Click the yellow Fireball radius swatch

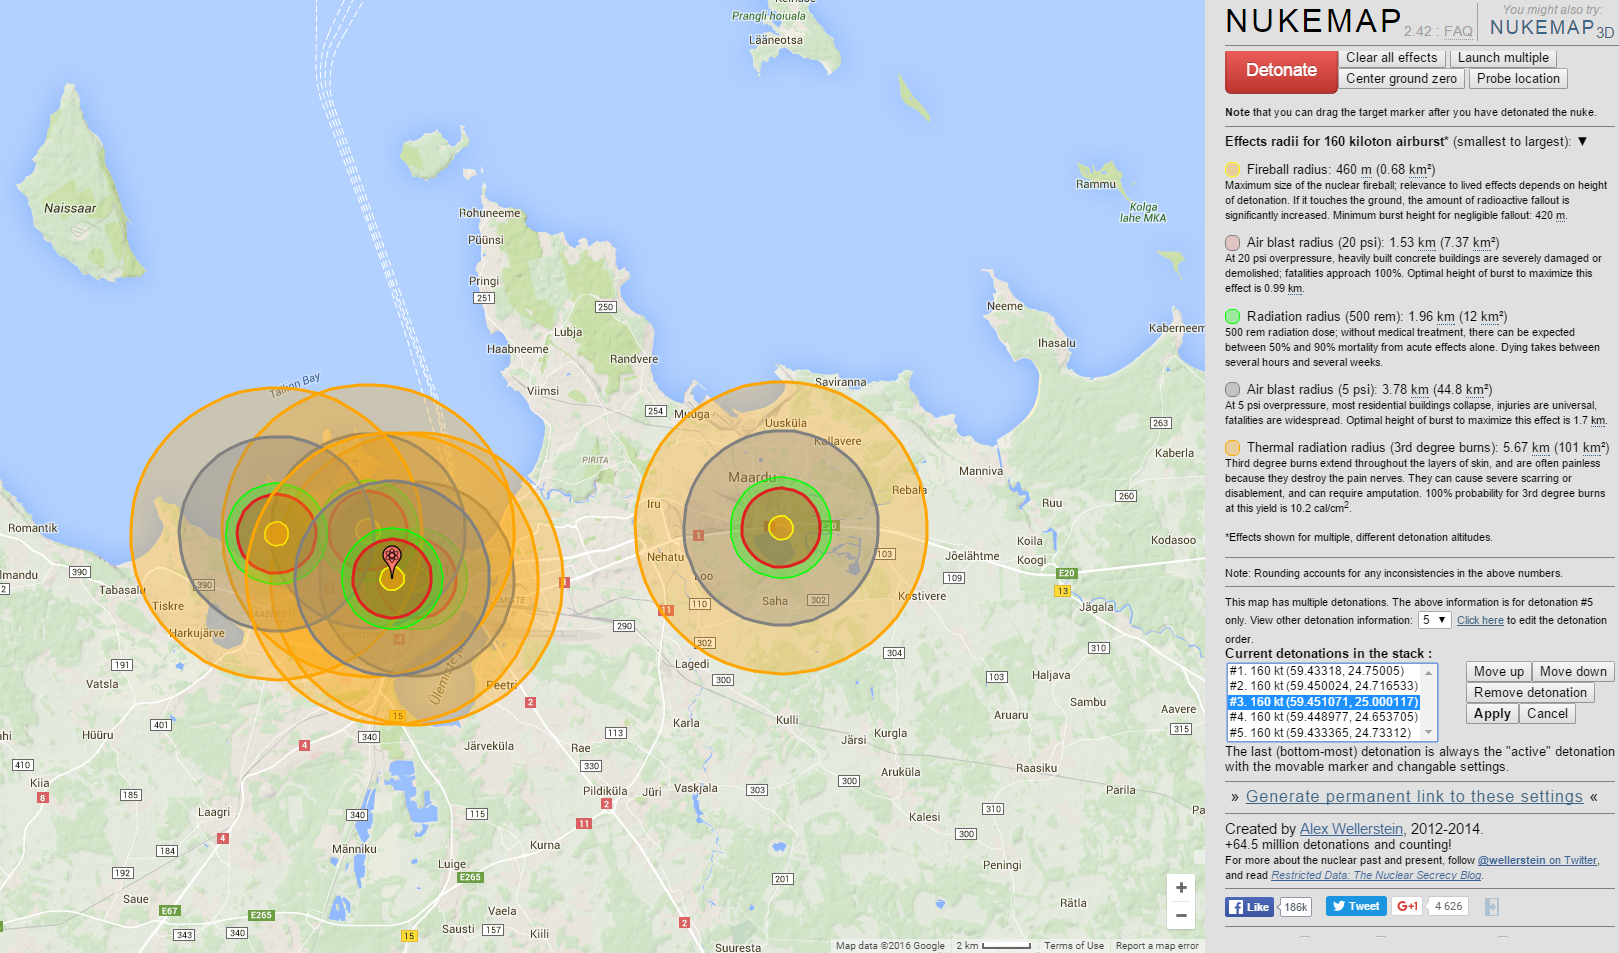click(x=1233, y=170)
